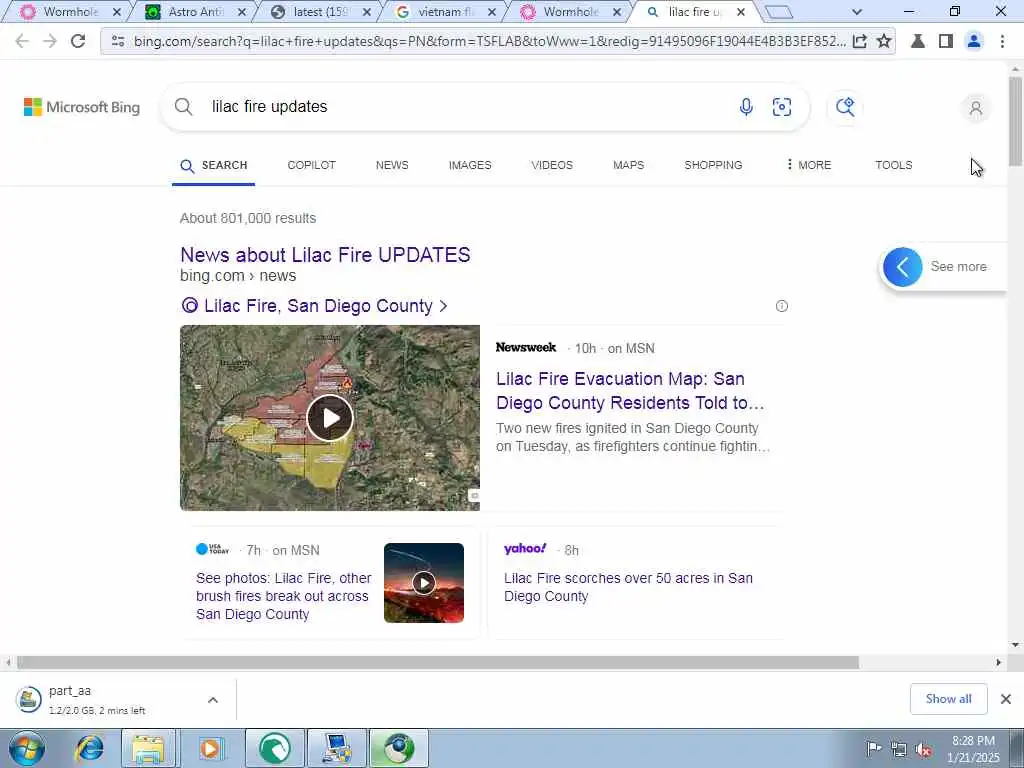The width and height of the screenshot is (1024, 768).
Task: Start voice search with microphone icon
Action: point(746,106)
